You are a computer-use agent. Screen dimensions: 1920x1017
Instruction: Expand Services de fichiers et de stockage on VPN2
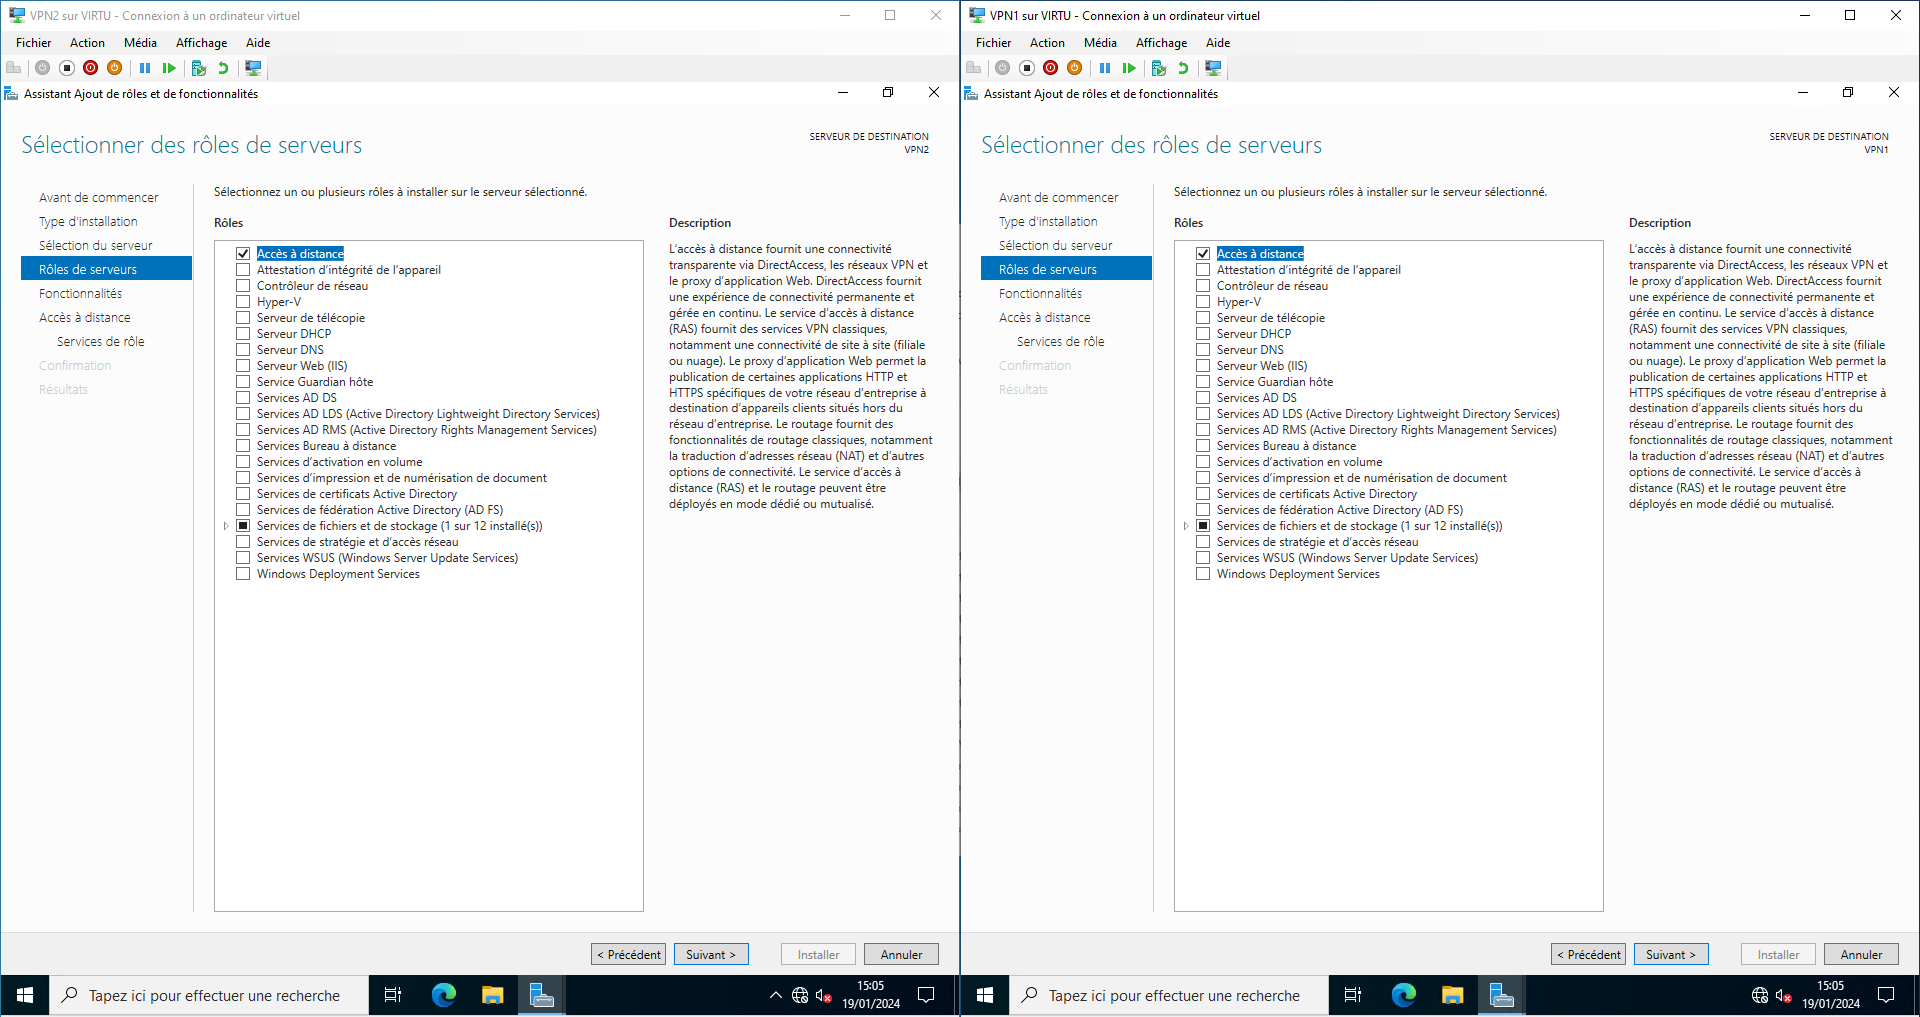(x=226, y=526)
